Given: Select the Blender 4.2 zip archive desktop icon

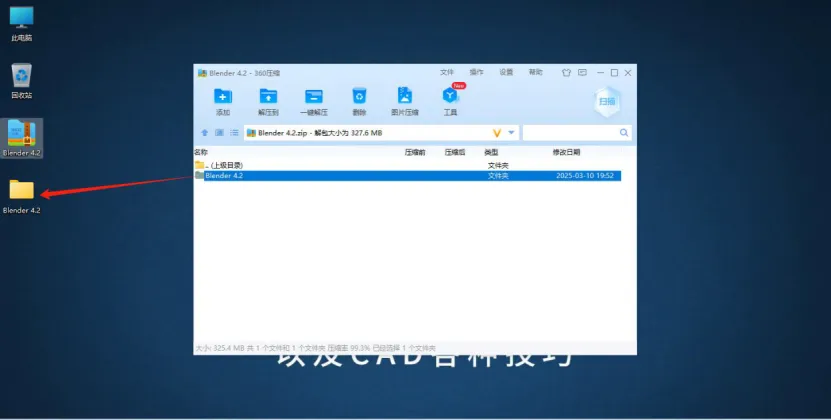Looking at the screenshot, I should (22, 138).
